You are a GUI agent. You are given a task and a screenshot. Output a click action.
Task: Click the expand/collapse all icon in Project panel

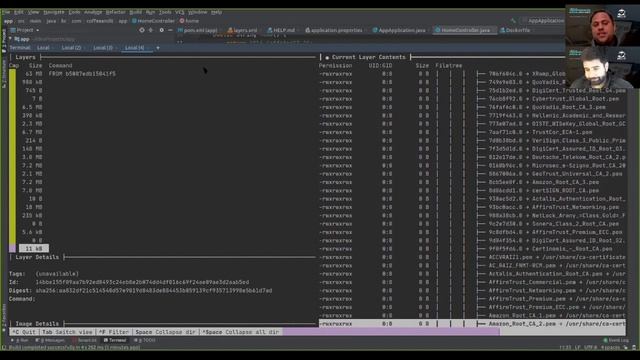tap(151, 30)
